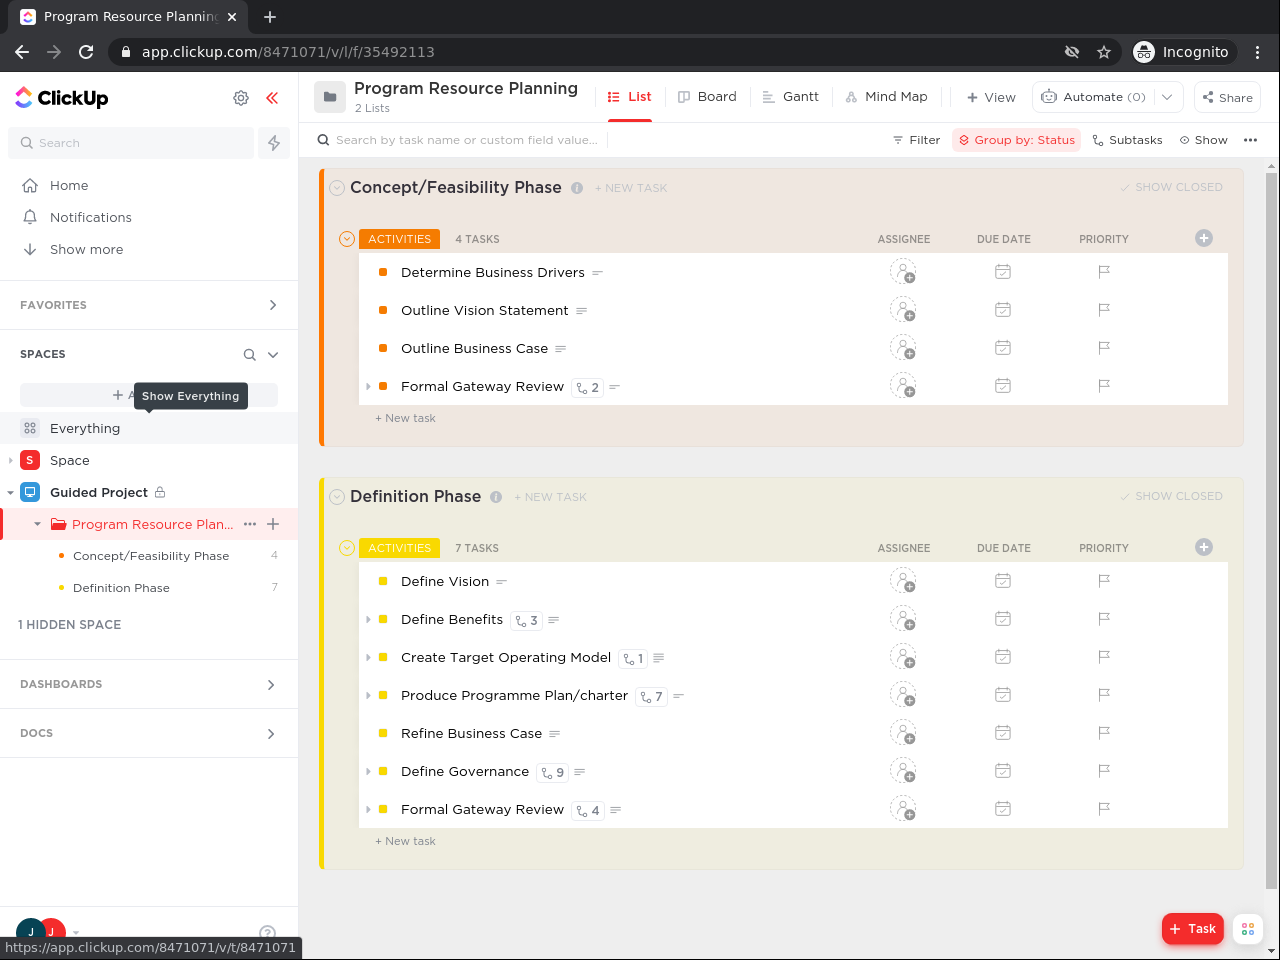Open quick action lightning bolt menu
Screen dimensions: 1280x960
274,143
